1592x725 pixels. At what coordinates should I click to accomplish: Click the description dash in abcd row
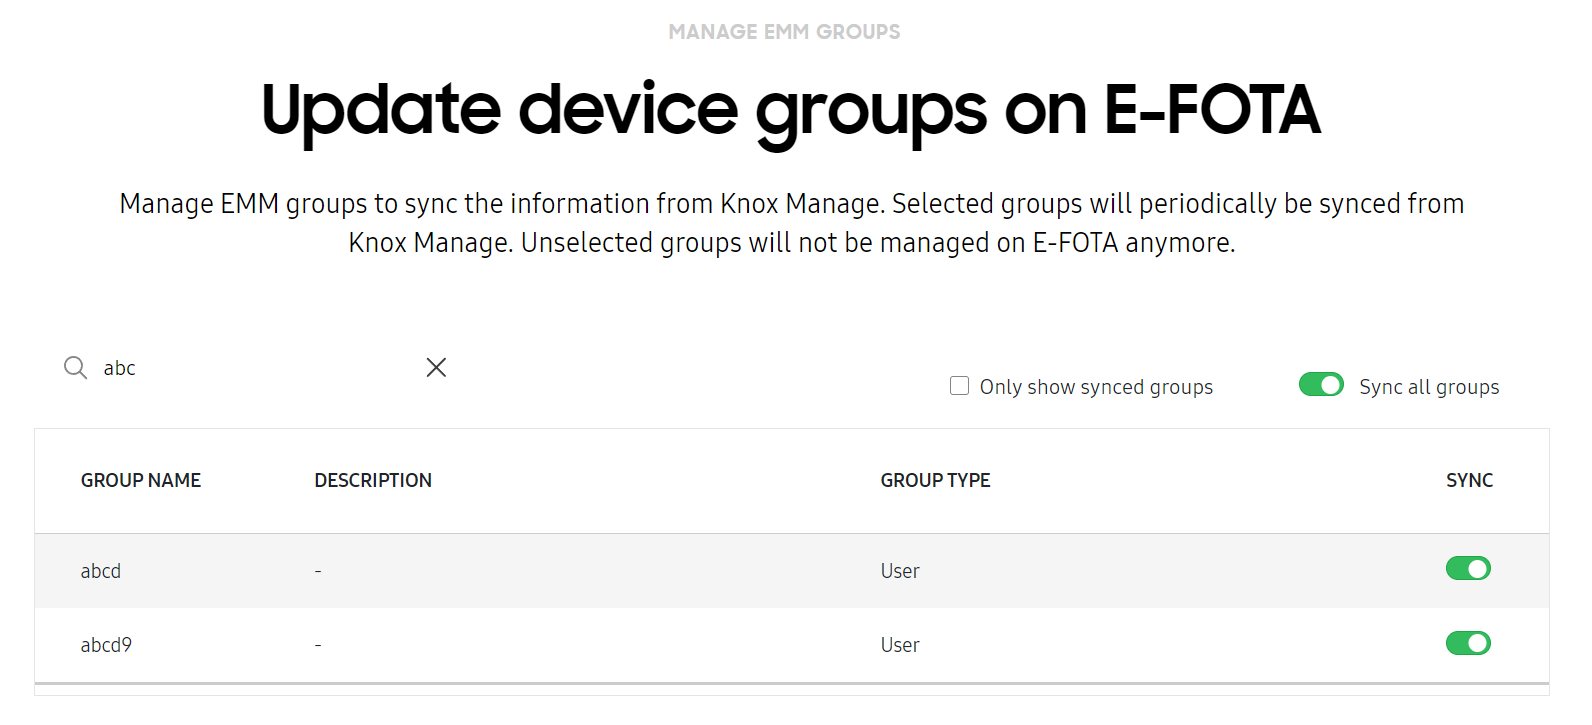pos(318,571)
